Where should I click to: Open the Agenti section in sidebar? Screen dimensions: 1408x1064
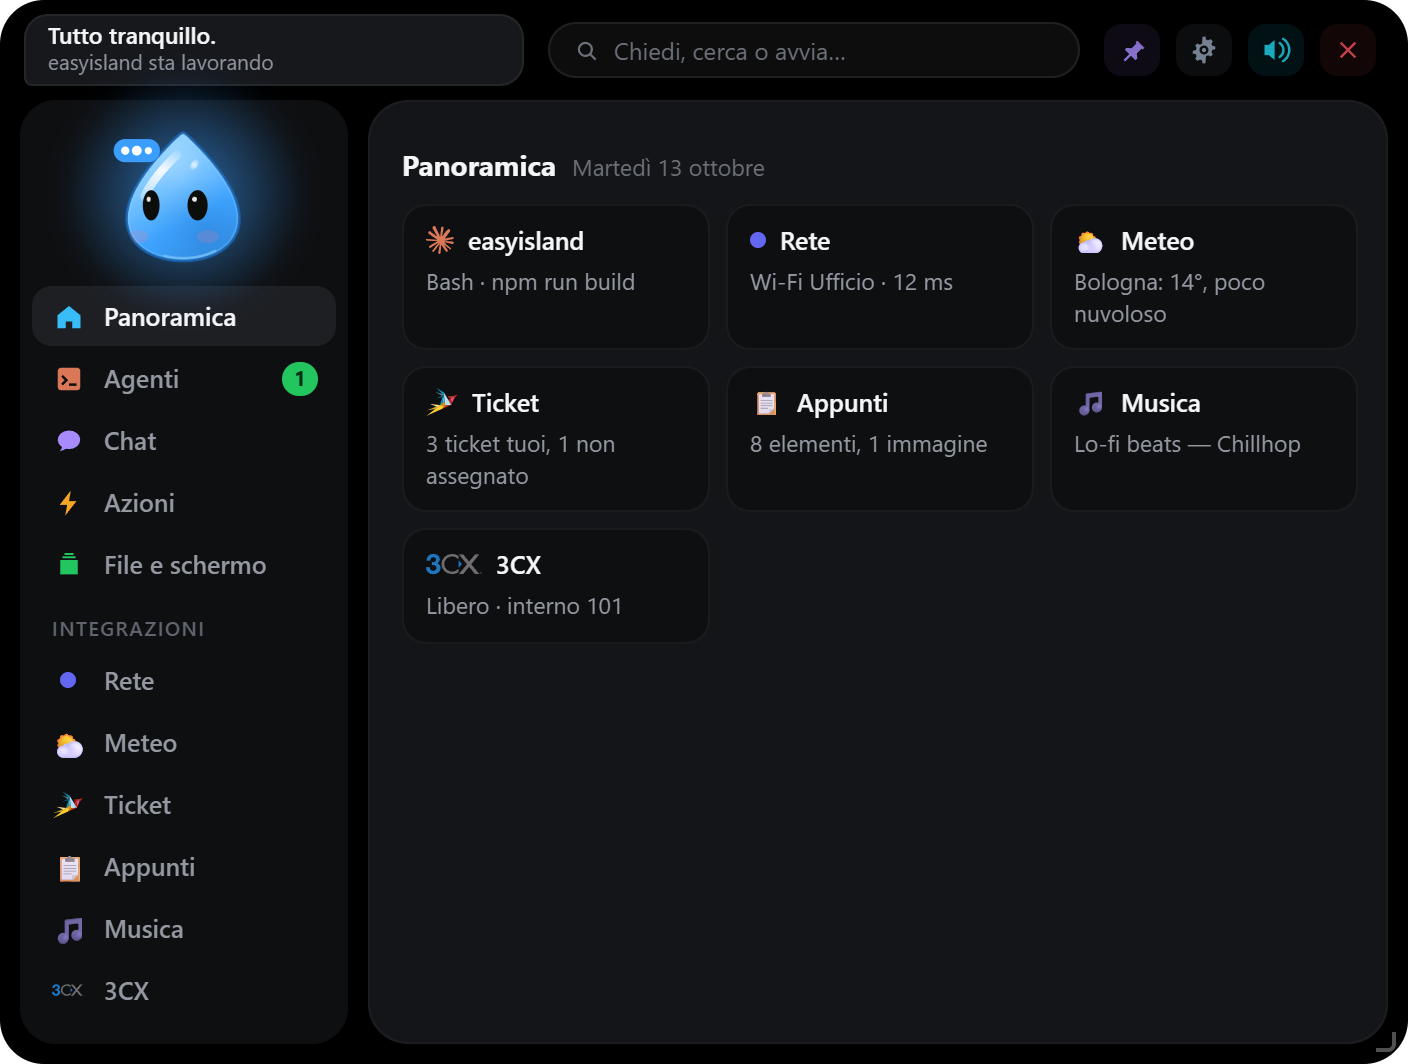(x=184, y=379)
